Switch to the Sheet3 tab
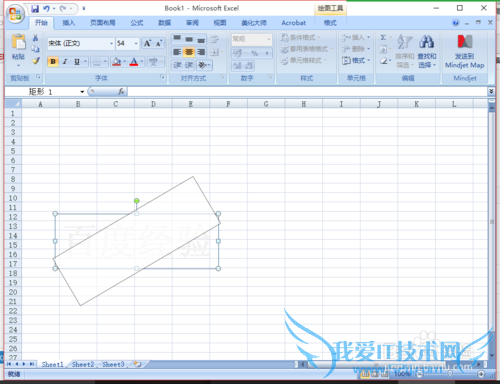 (x=113, y=364)
